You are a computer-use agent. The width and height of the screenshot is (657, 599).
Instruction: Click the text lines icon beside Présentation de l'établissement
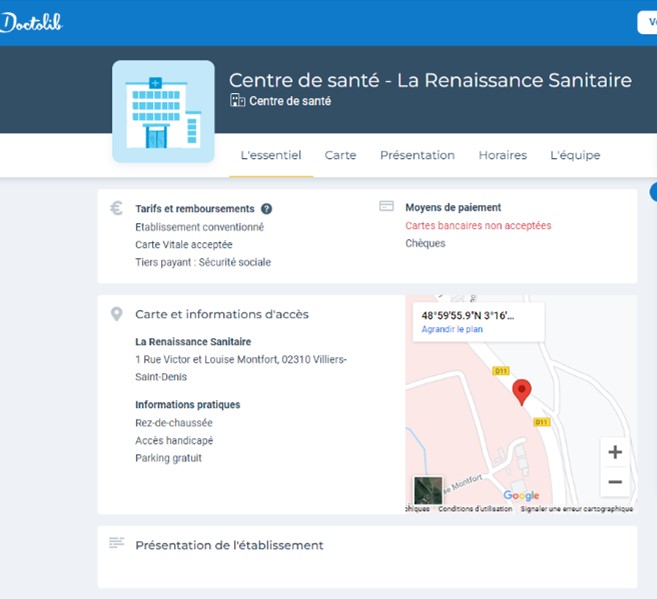tap(116, 543)
